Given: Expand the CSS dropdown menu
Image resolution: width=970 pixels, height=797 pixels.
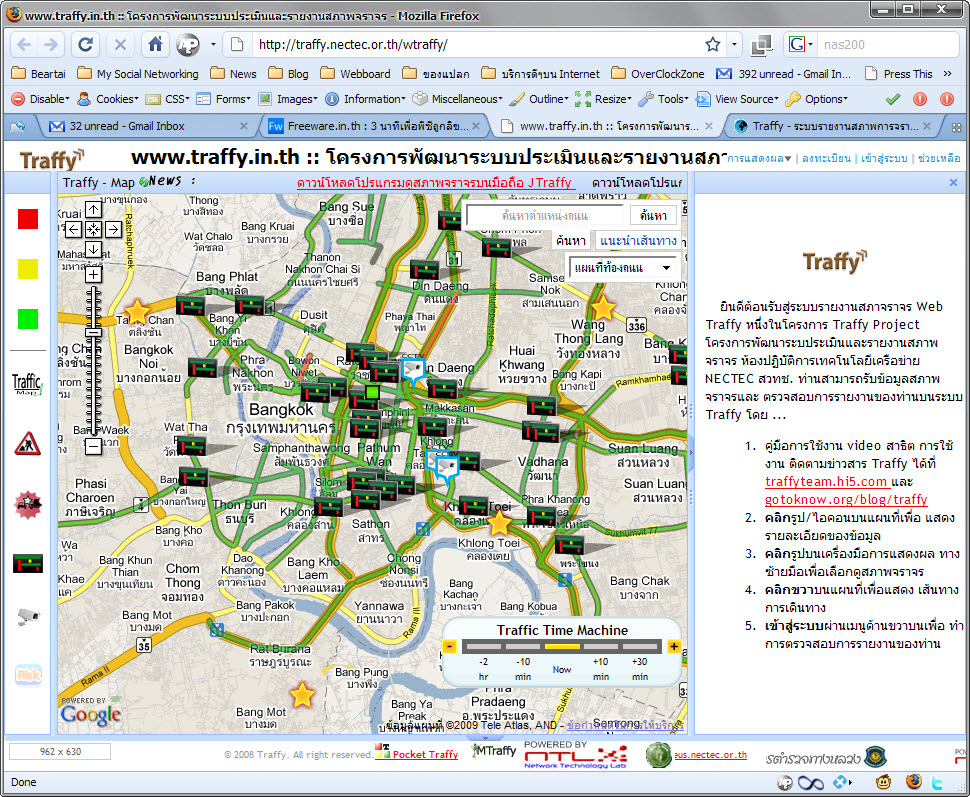Looking at the screenshot, I should (x=168, y=99).
